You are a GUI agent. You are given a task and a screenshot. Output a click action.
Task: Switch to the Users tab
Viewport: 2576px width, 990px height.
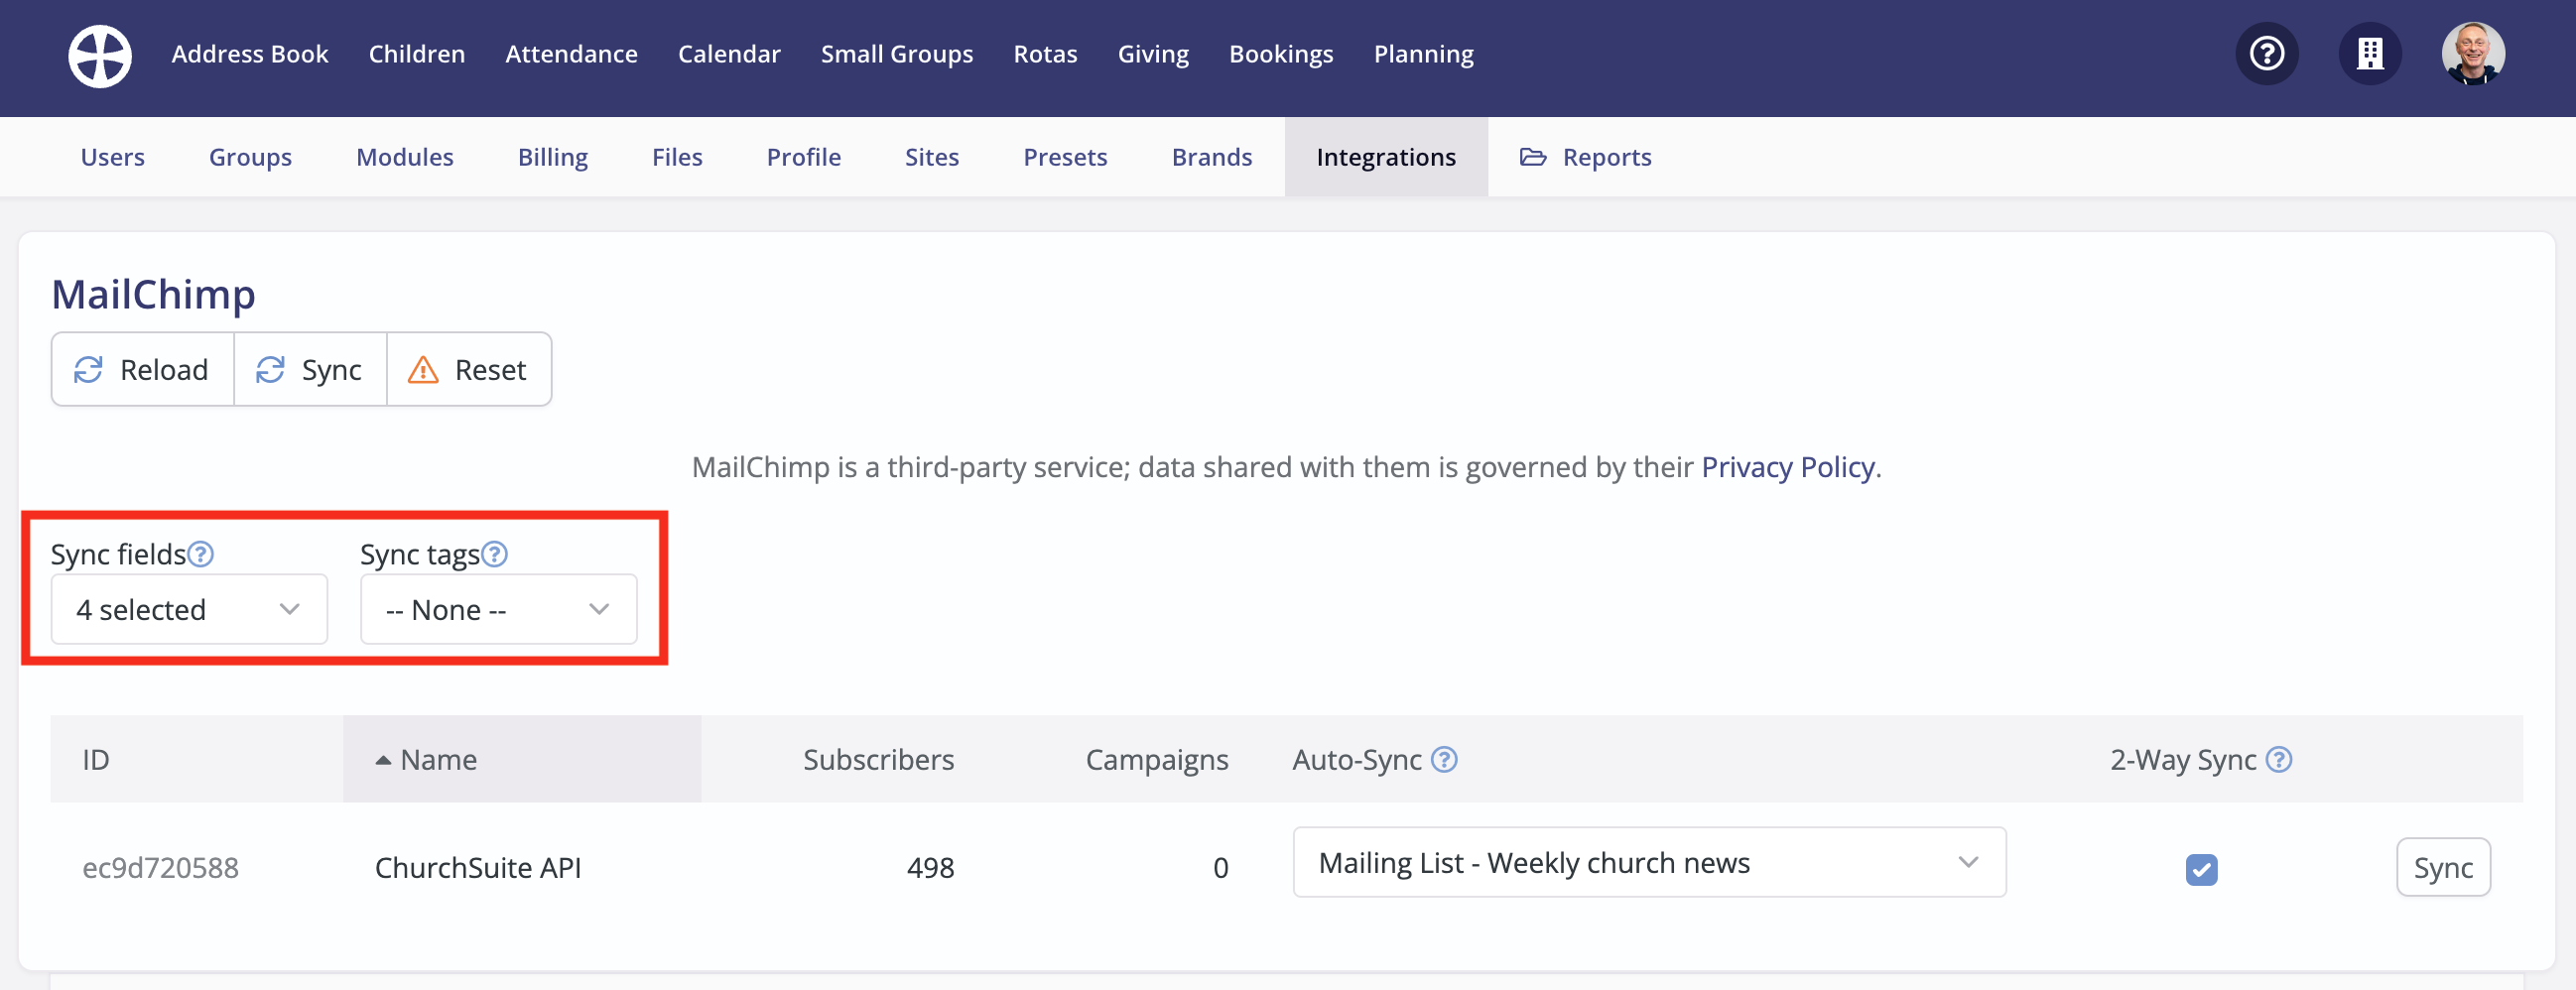click(112, 157)
